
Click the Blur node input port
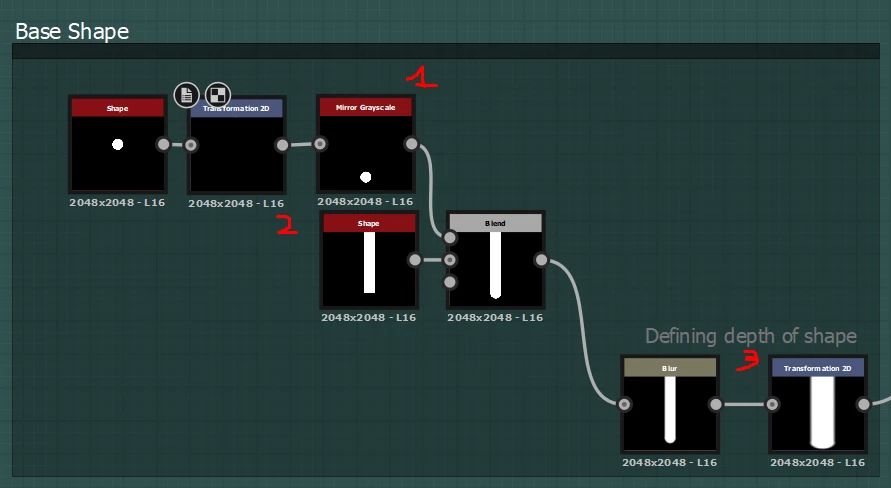624,404
